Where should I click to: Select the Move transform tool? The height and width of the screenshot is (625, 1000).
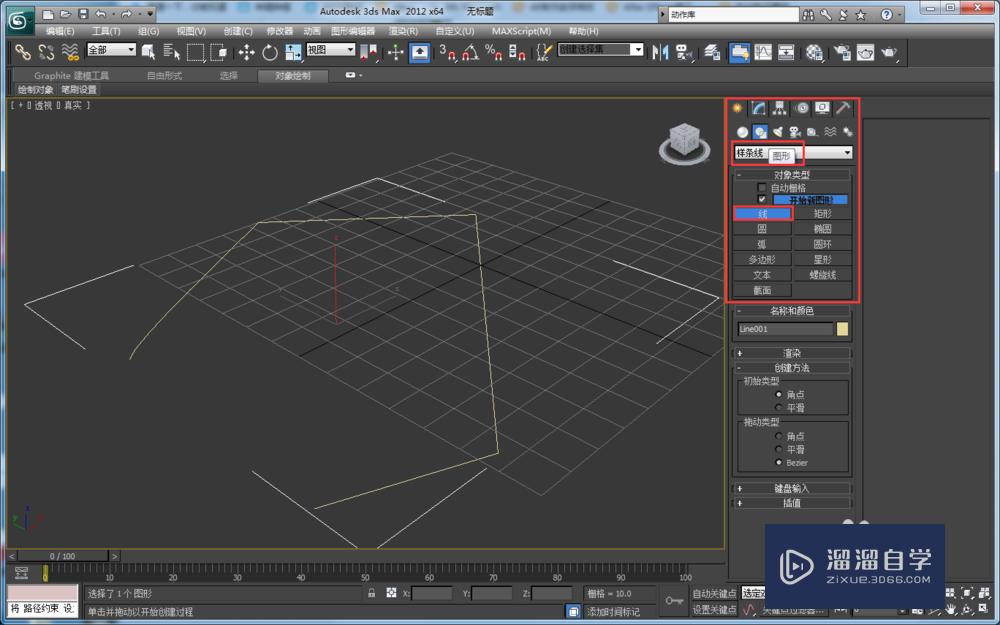246,52
